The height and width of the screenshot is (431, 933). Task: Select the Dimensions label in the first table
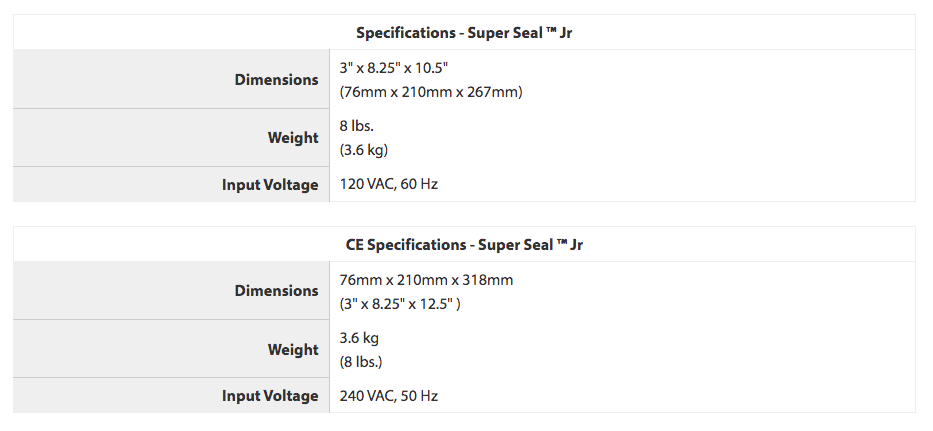pyautogui.click(x=276, y=80)
